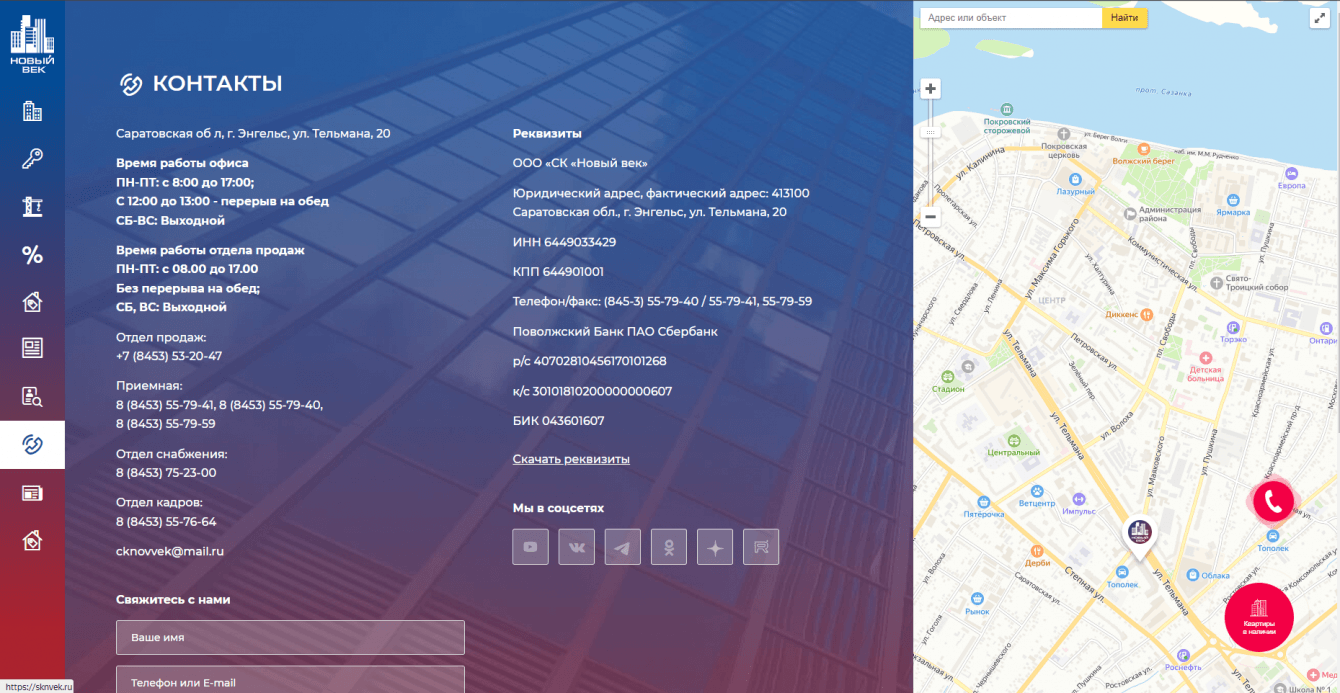Click the cknovvek@mail.ru email address
The height and width of the screenshot is (693, 1340).
[170, 551]
